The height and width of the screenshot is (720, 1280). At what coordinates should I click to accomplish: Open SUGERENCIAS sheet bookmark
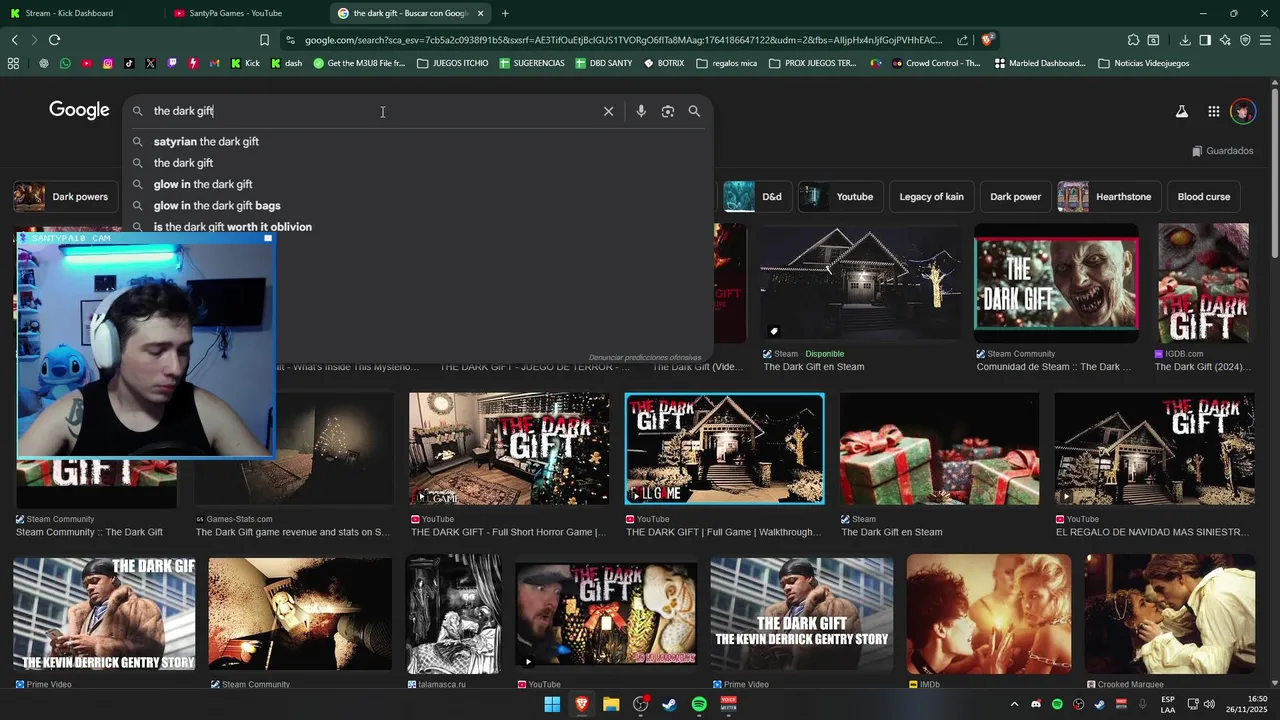(x=531, y=63)
